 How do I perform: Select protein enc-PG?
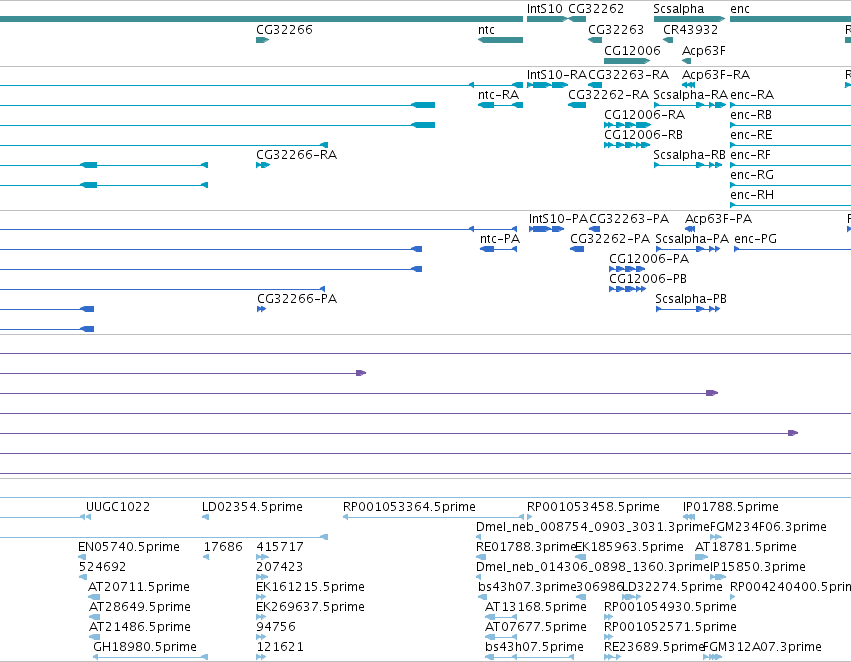click(755, 239)
